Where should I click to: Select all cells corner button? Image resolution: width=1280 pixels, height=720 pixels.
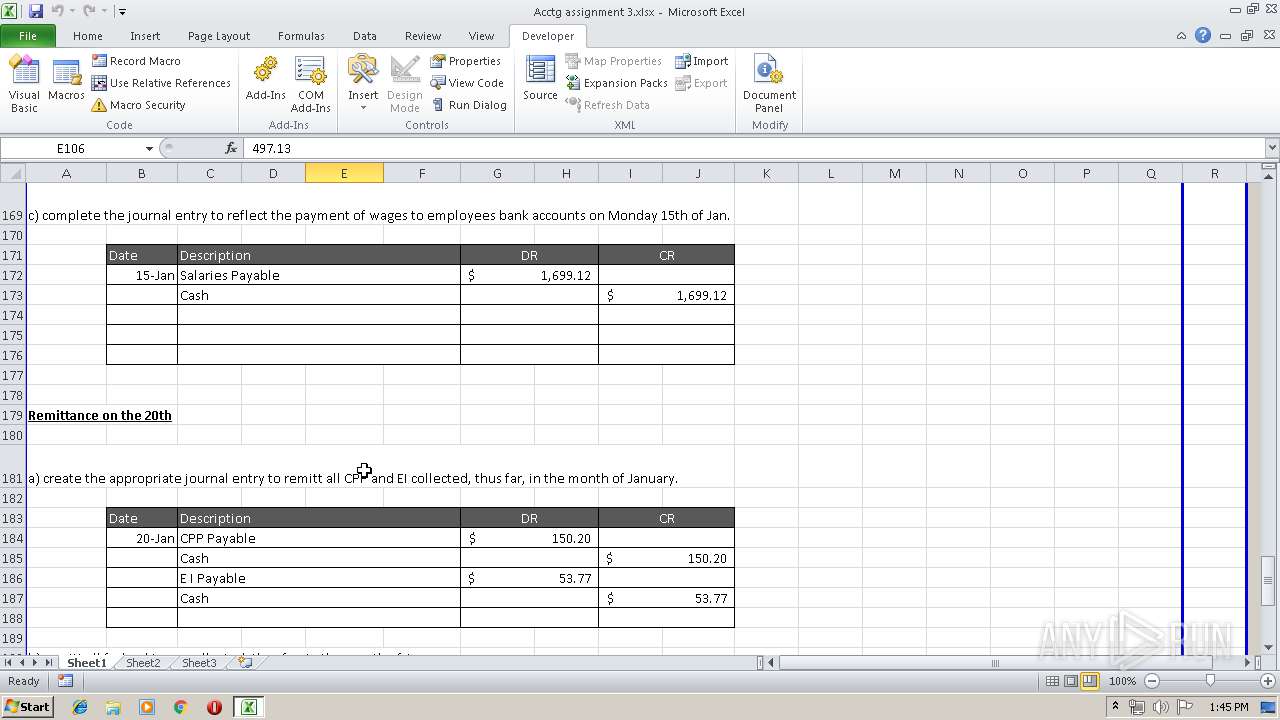(x=13, y=173)
